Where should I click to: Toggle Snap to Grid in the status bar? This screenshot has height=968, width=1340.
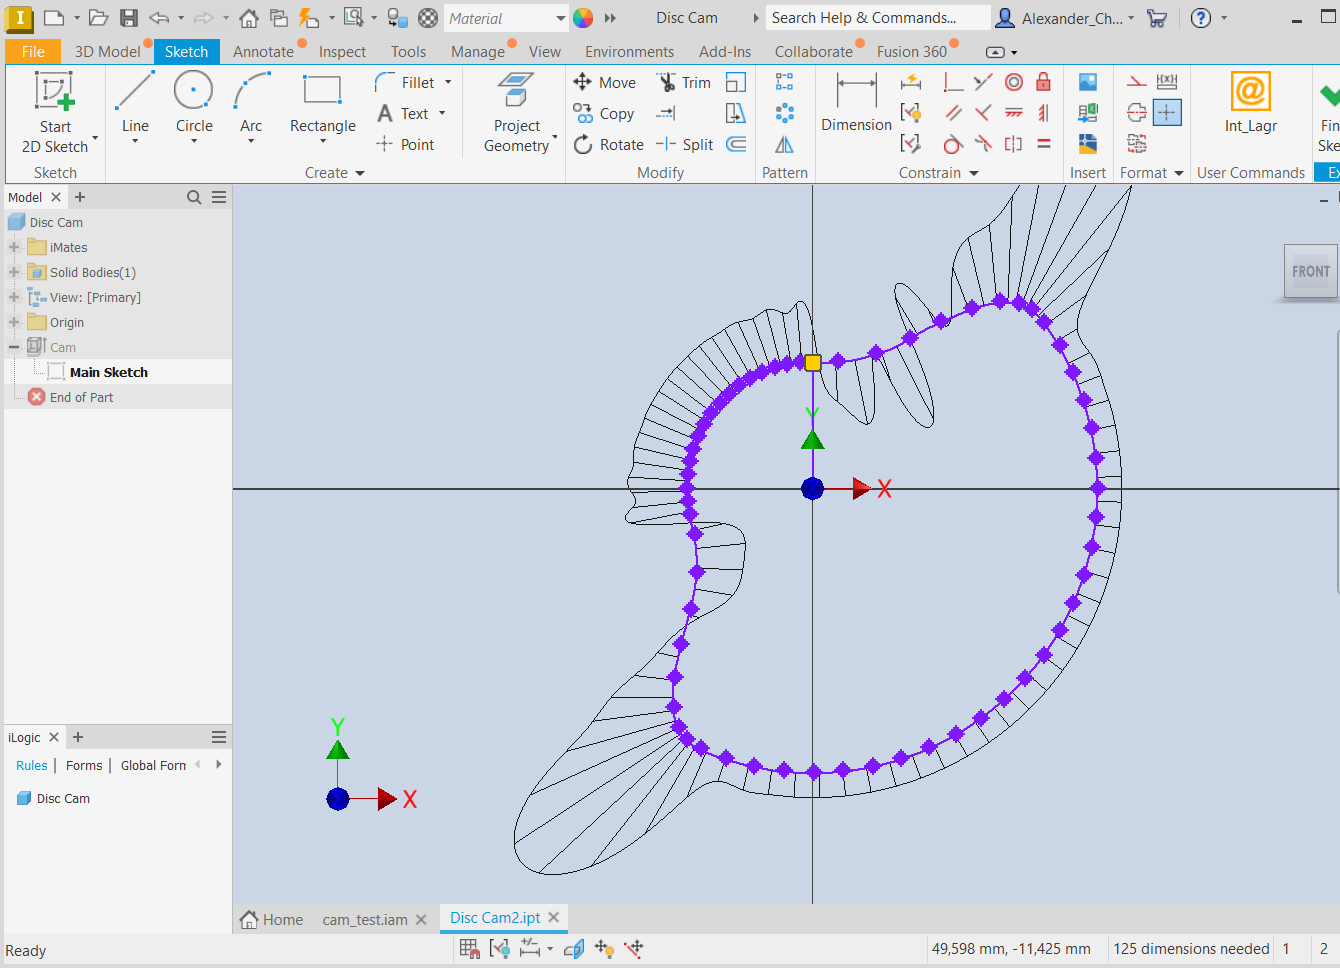coord(468,948)
